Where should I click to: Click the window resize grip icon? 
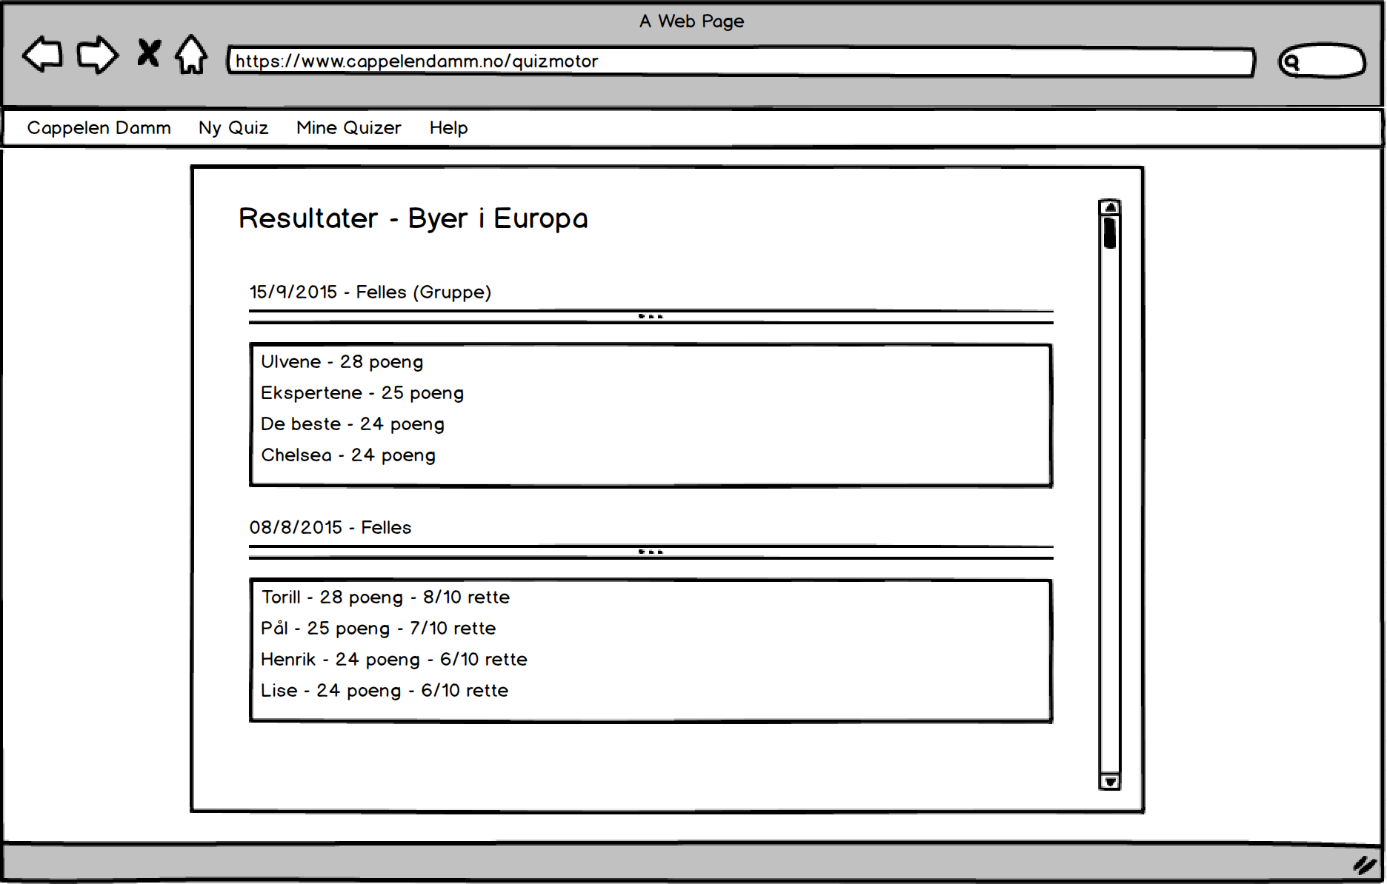[x=1365, y=865]
